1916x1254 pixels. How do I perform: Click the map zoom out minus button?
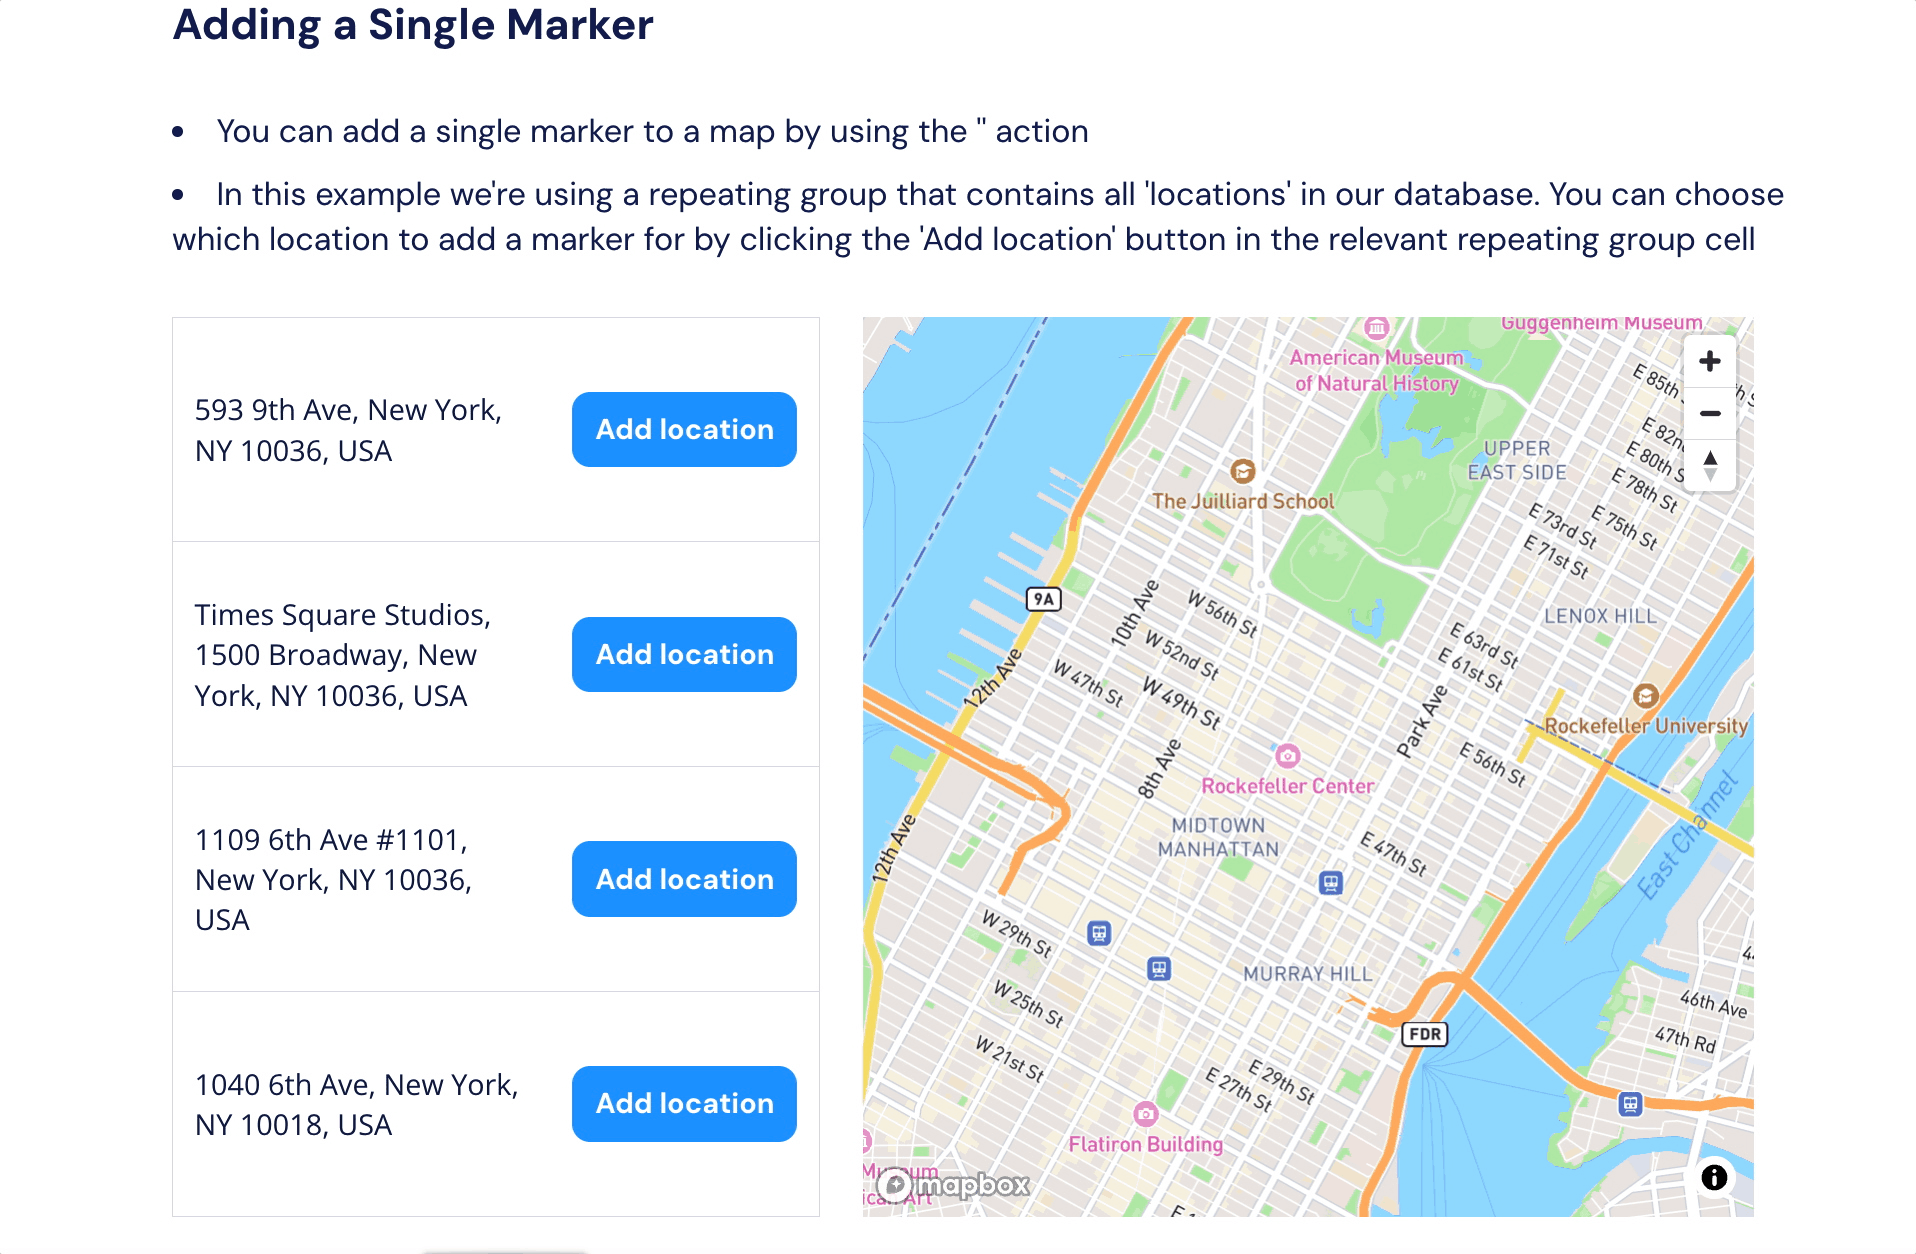point(1709,413)
